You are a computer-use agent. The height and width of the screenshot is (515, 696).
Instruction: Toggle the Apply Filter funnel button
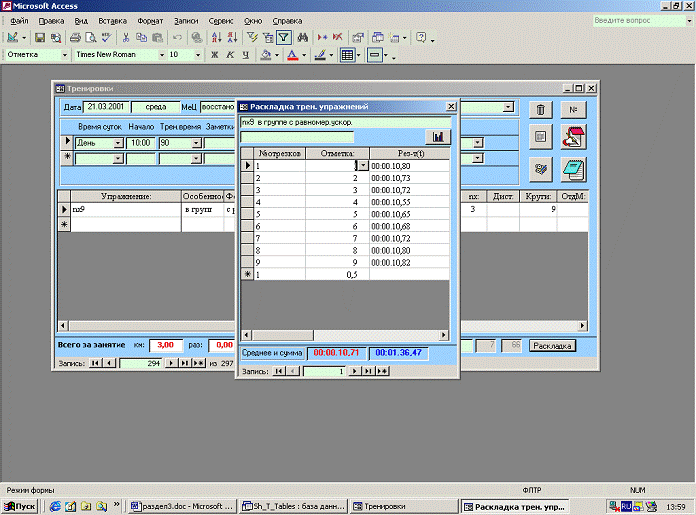coord(283,38)
